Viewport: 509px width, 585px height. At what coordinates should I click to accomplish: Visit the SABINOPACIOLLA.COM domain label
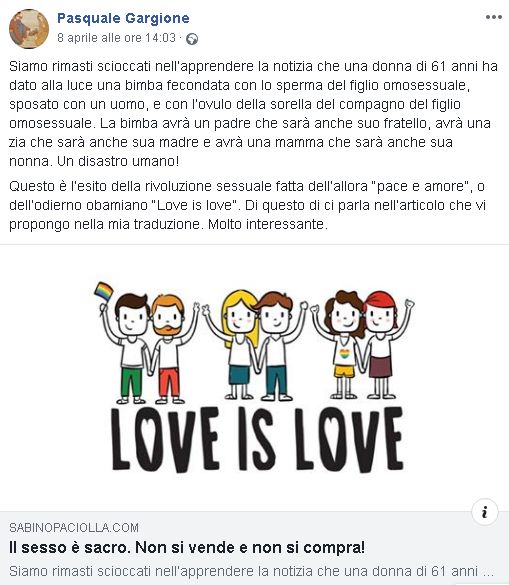point(74,528)
